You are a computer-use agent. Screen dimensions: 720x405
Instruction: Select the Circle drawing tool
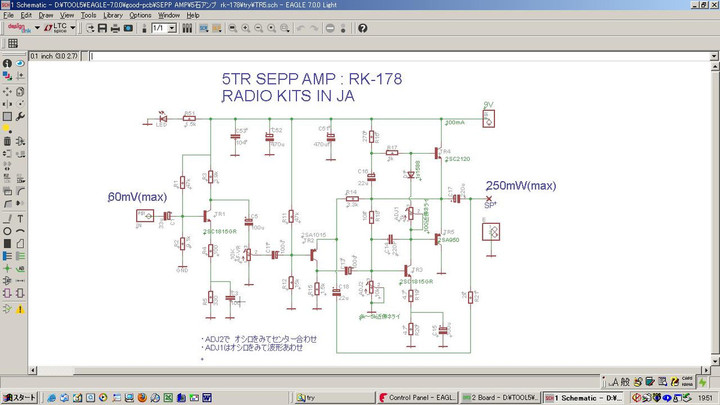tap(7, 233)
